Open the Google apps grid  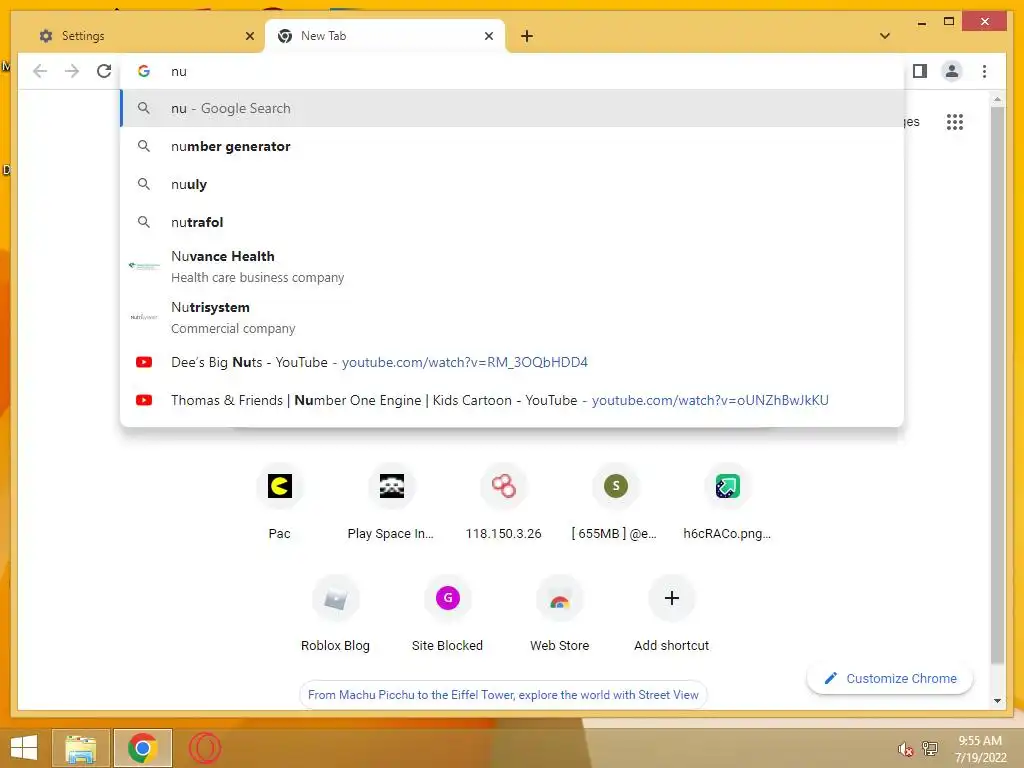pos(954,122)
